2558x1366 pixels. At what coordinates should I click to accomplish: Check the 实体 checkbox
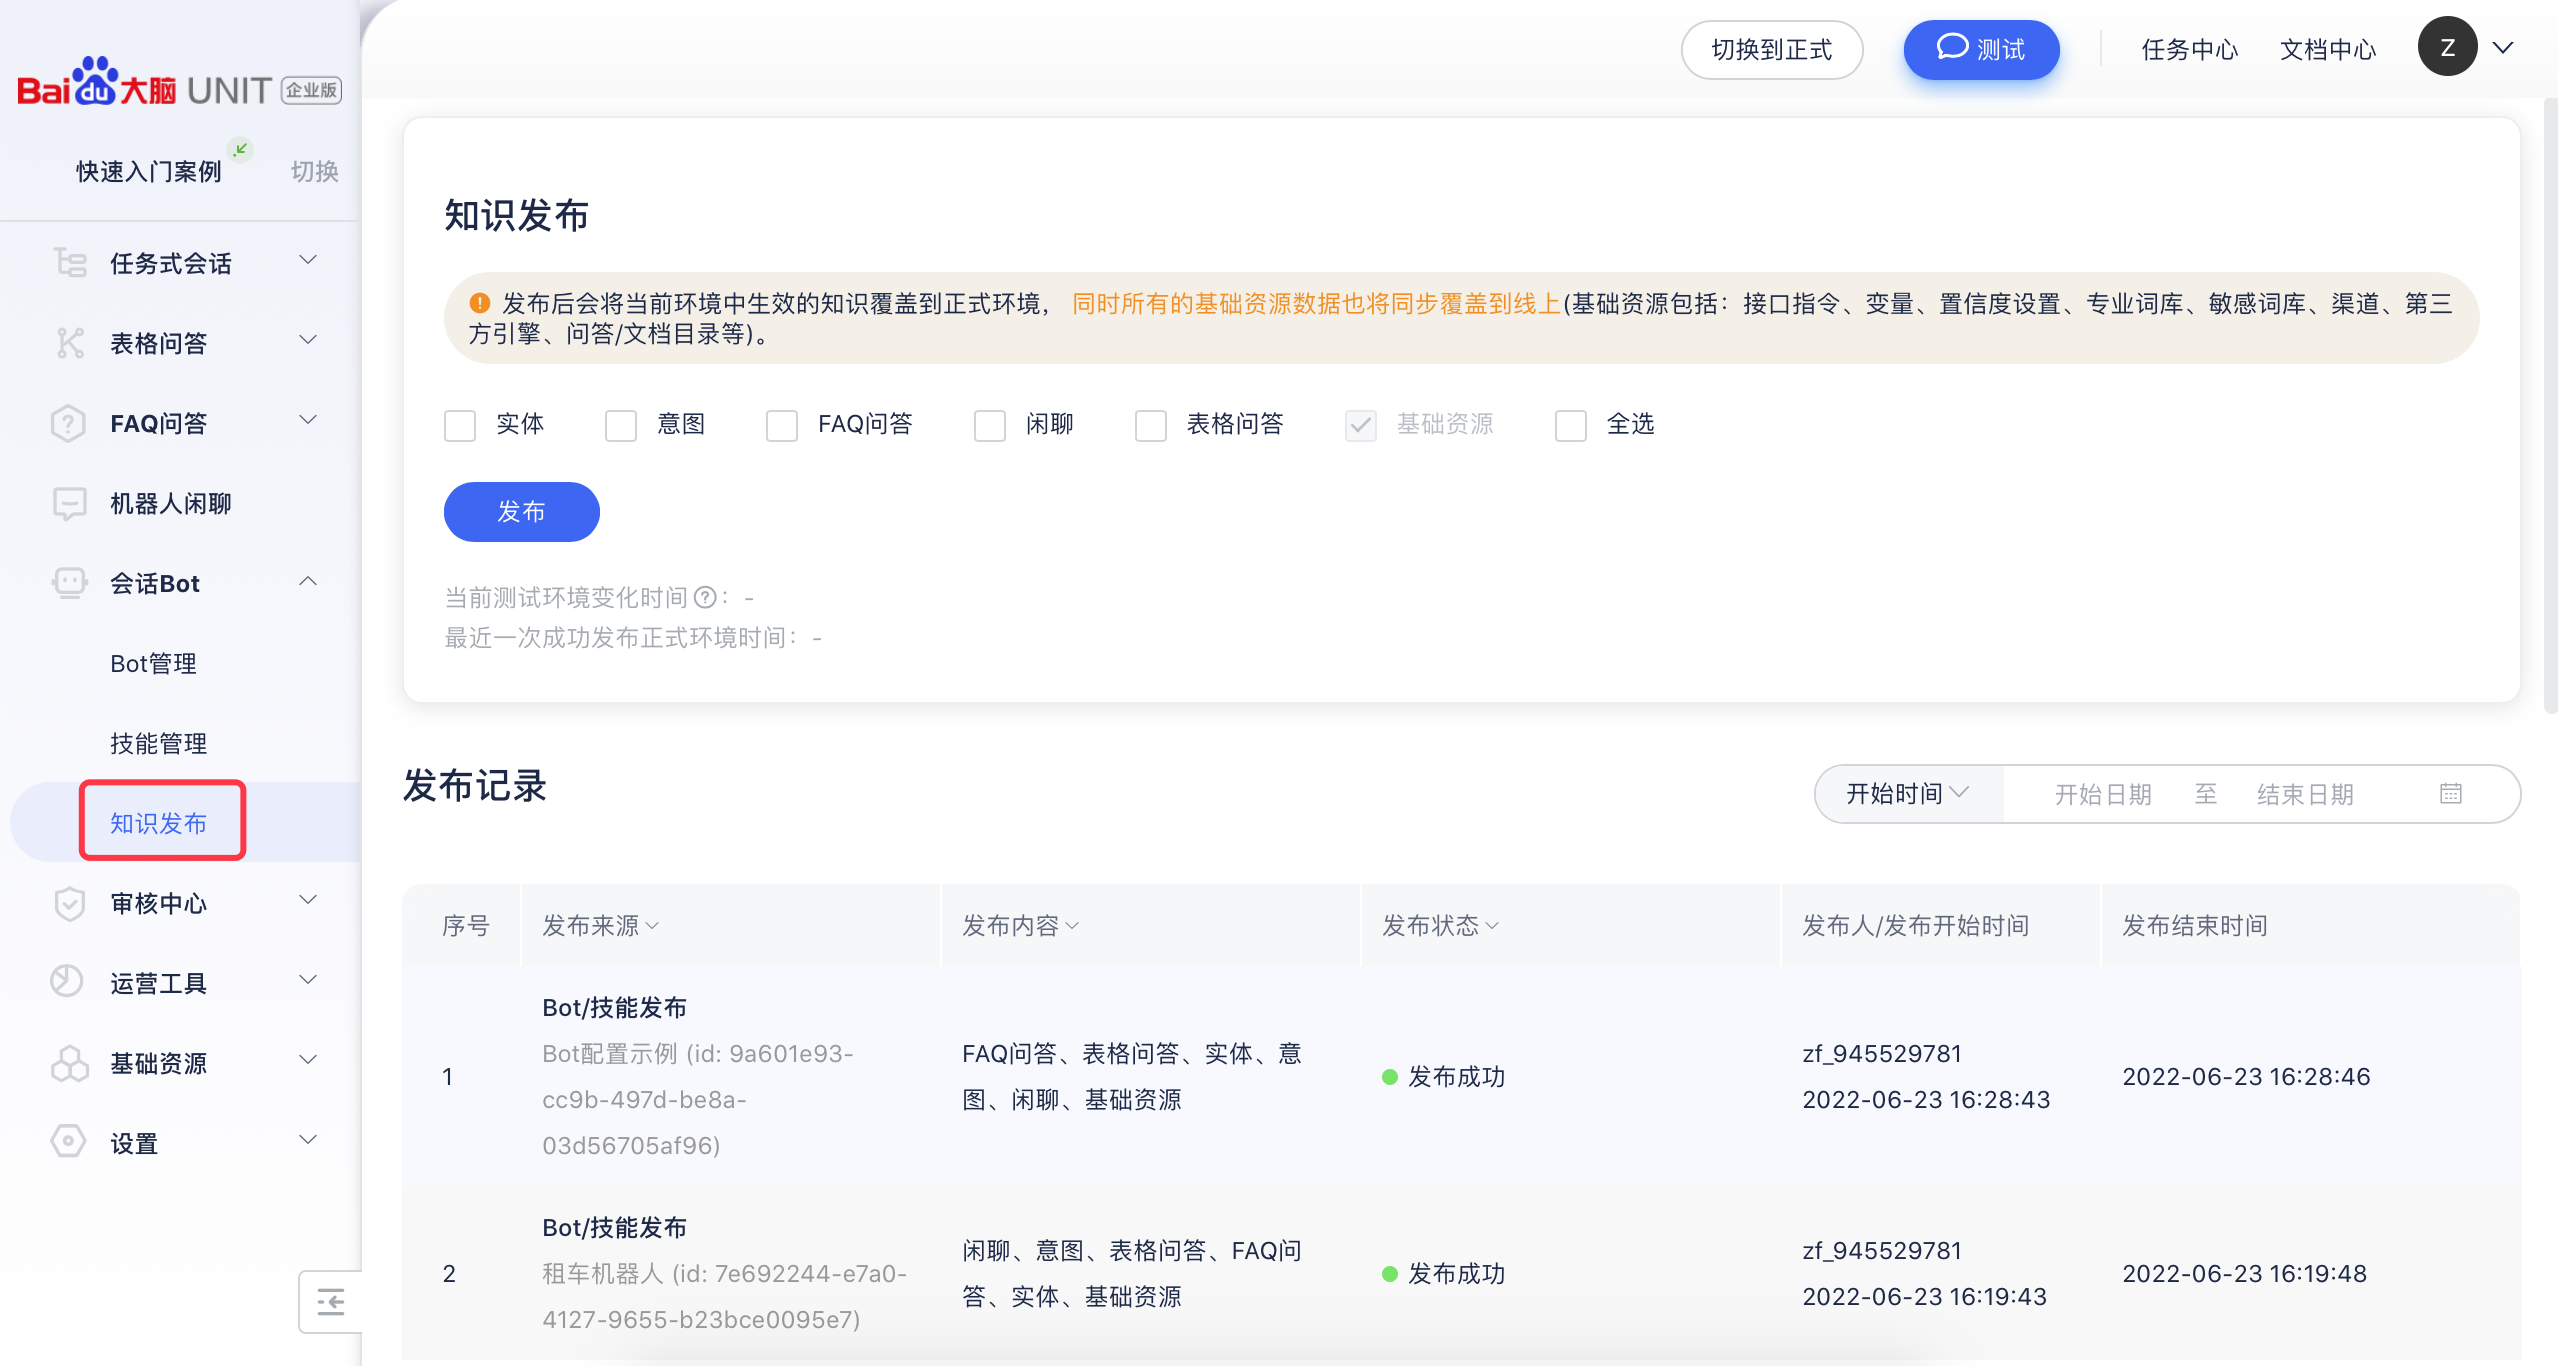point(460,425)
